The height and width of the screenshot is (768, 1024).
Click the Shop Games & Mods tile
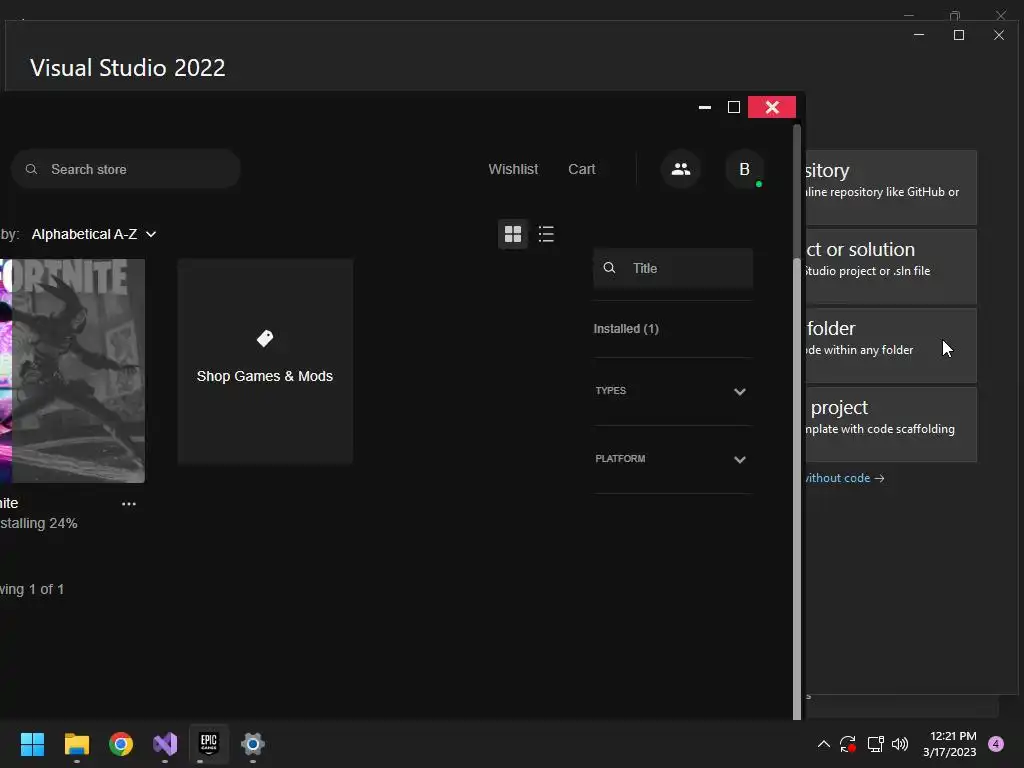[265, 361]
